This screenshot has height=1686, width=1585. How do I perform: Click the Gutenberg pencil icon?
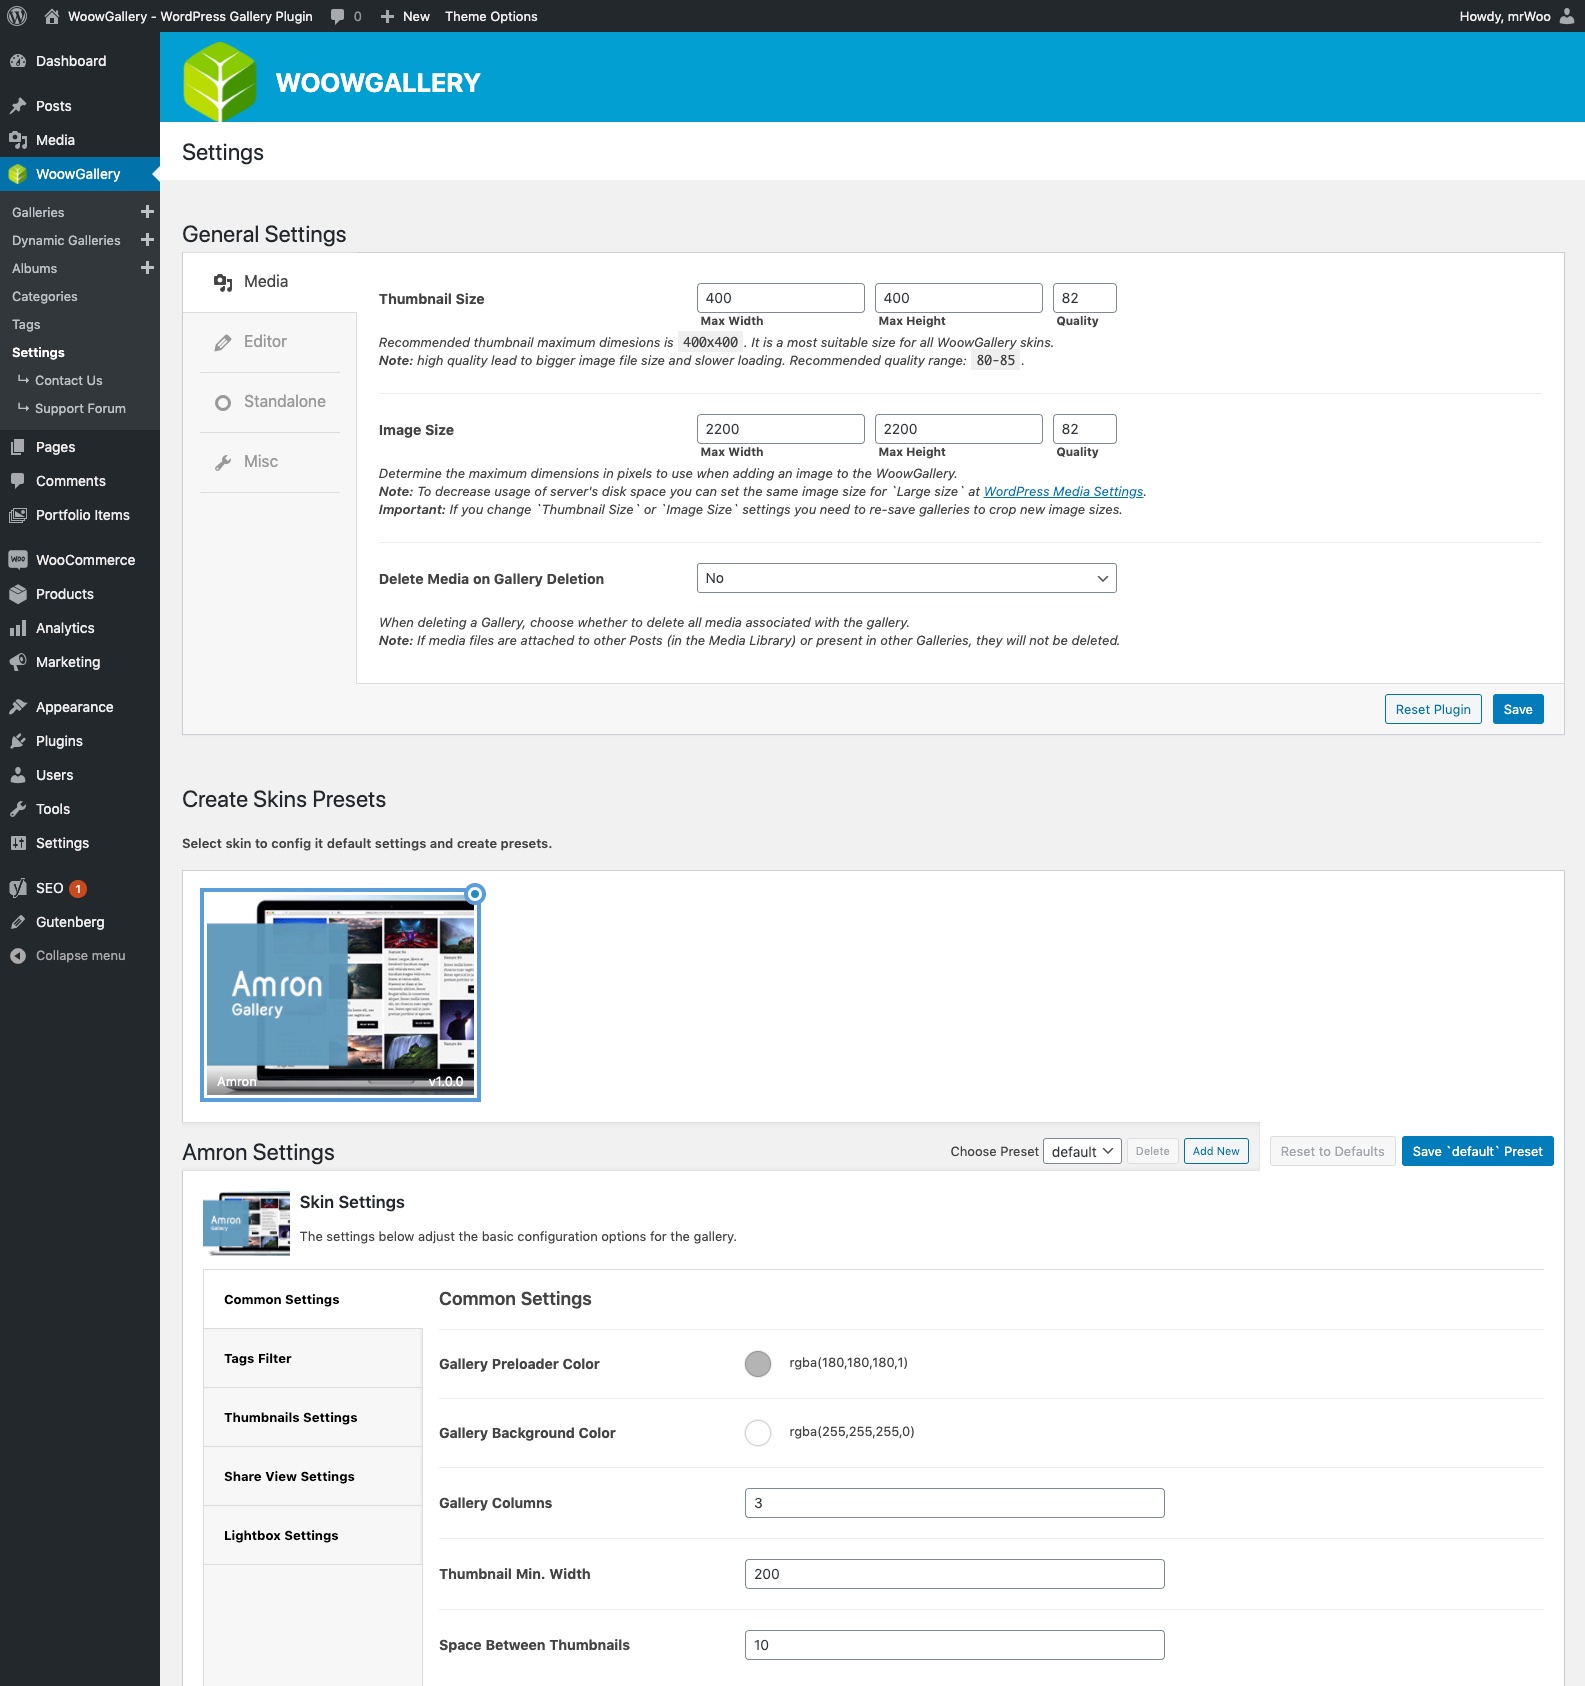coord(18,922)
